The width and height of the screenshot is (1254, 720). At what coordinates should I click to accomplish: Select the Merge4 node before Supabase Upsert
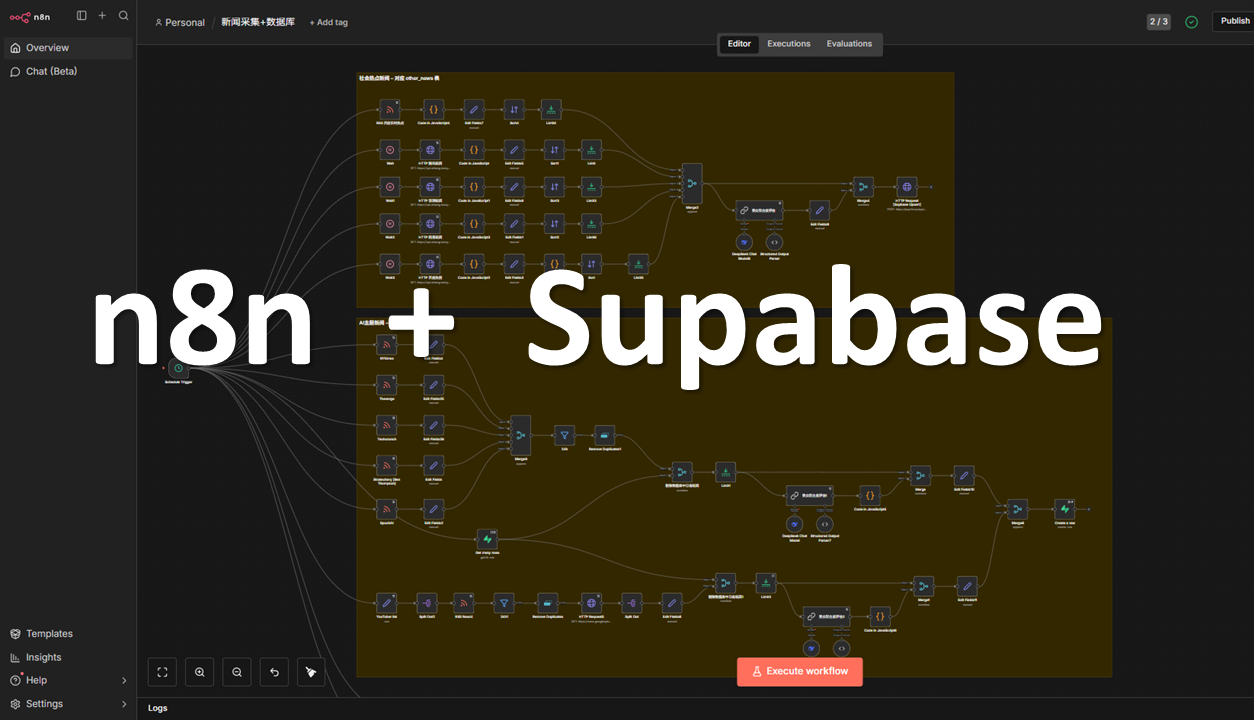(x=863, y=187)
